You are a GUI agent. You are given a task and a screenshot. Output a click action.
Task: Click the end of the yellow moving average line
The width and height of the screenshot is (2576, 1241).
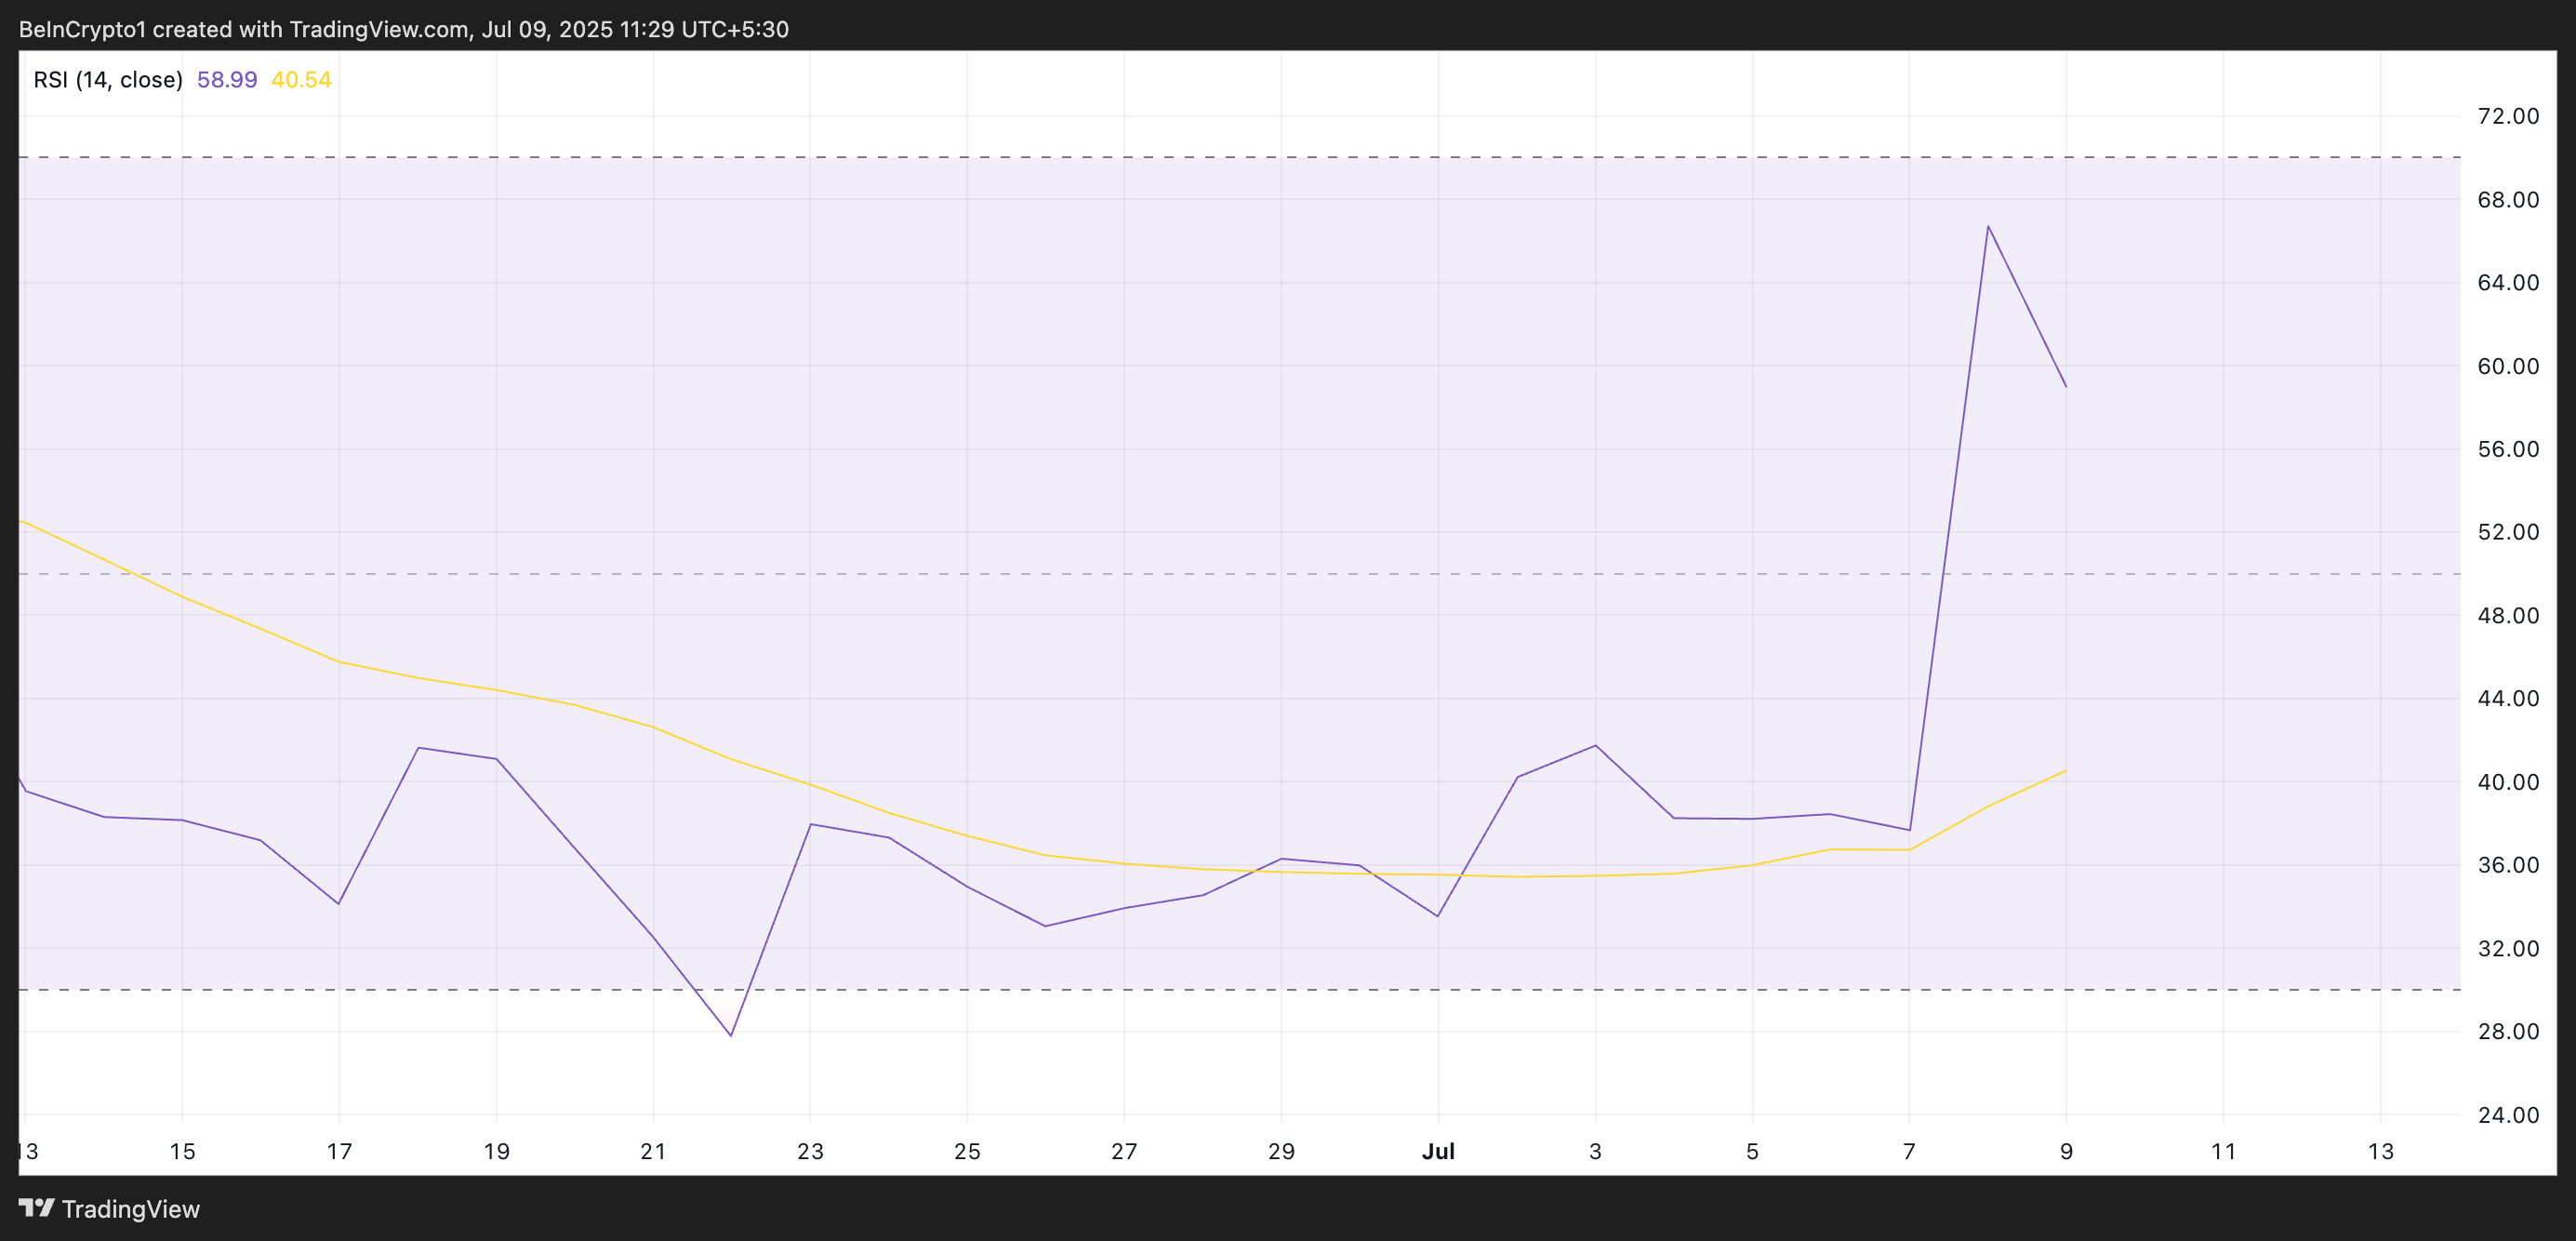coord(2065,771)
